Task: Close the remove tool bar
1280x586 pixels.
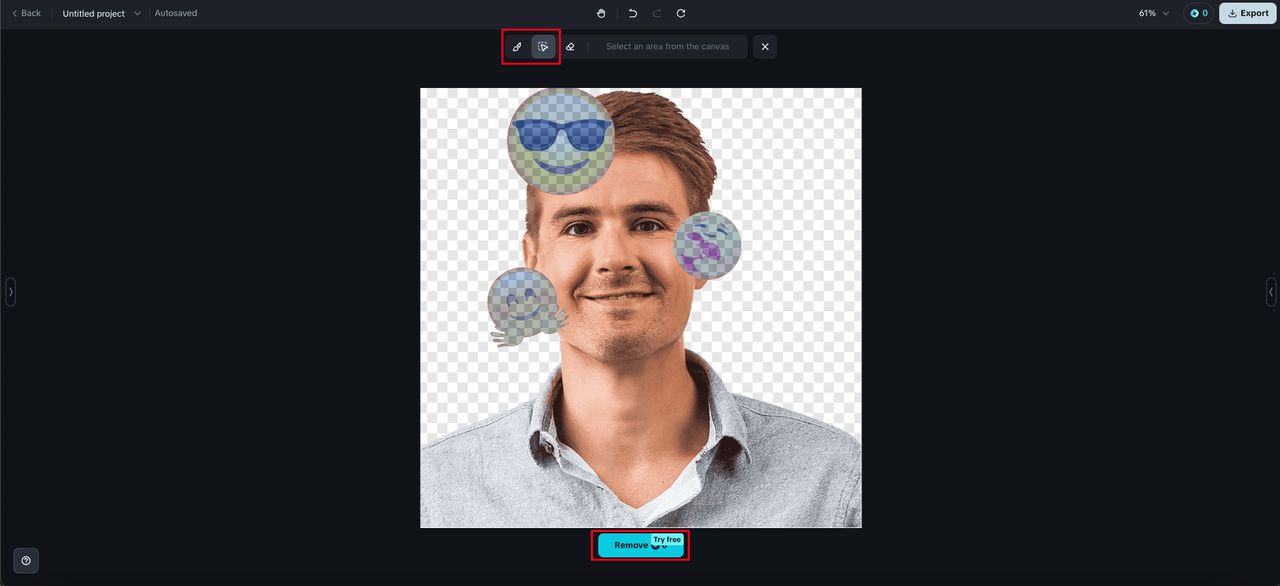Action: pyautogui.click(x=765, y=47)
